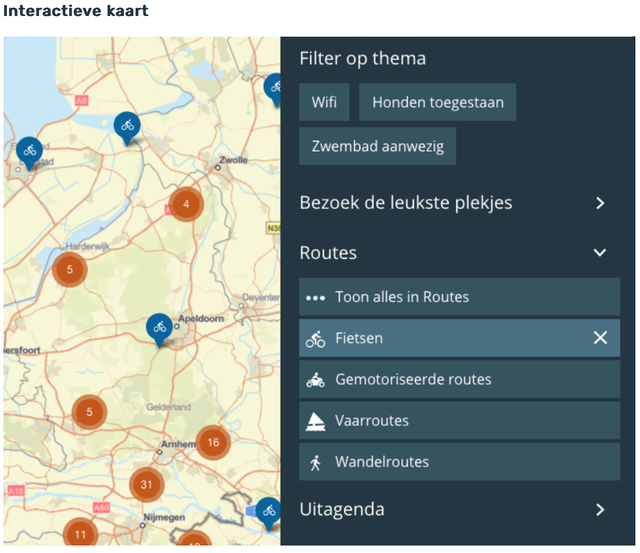This screenshot has height=553, width=640.
Task: Click the bicycle map pin near Apeldoorn
Action: click(x=159, y=327)
